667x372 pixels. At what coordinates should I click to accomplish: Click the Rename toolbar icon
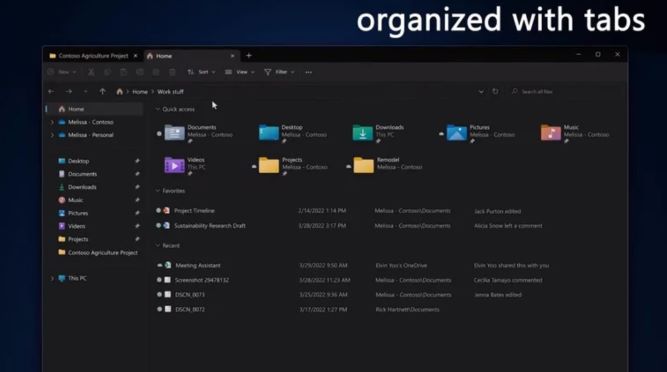click(140, 72)
